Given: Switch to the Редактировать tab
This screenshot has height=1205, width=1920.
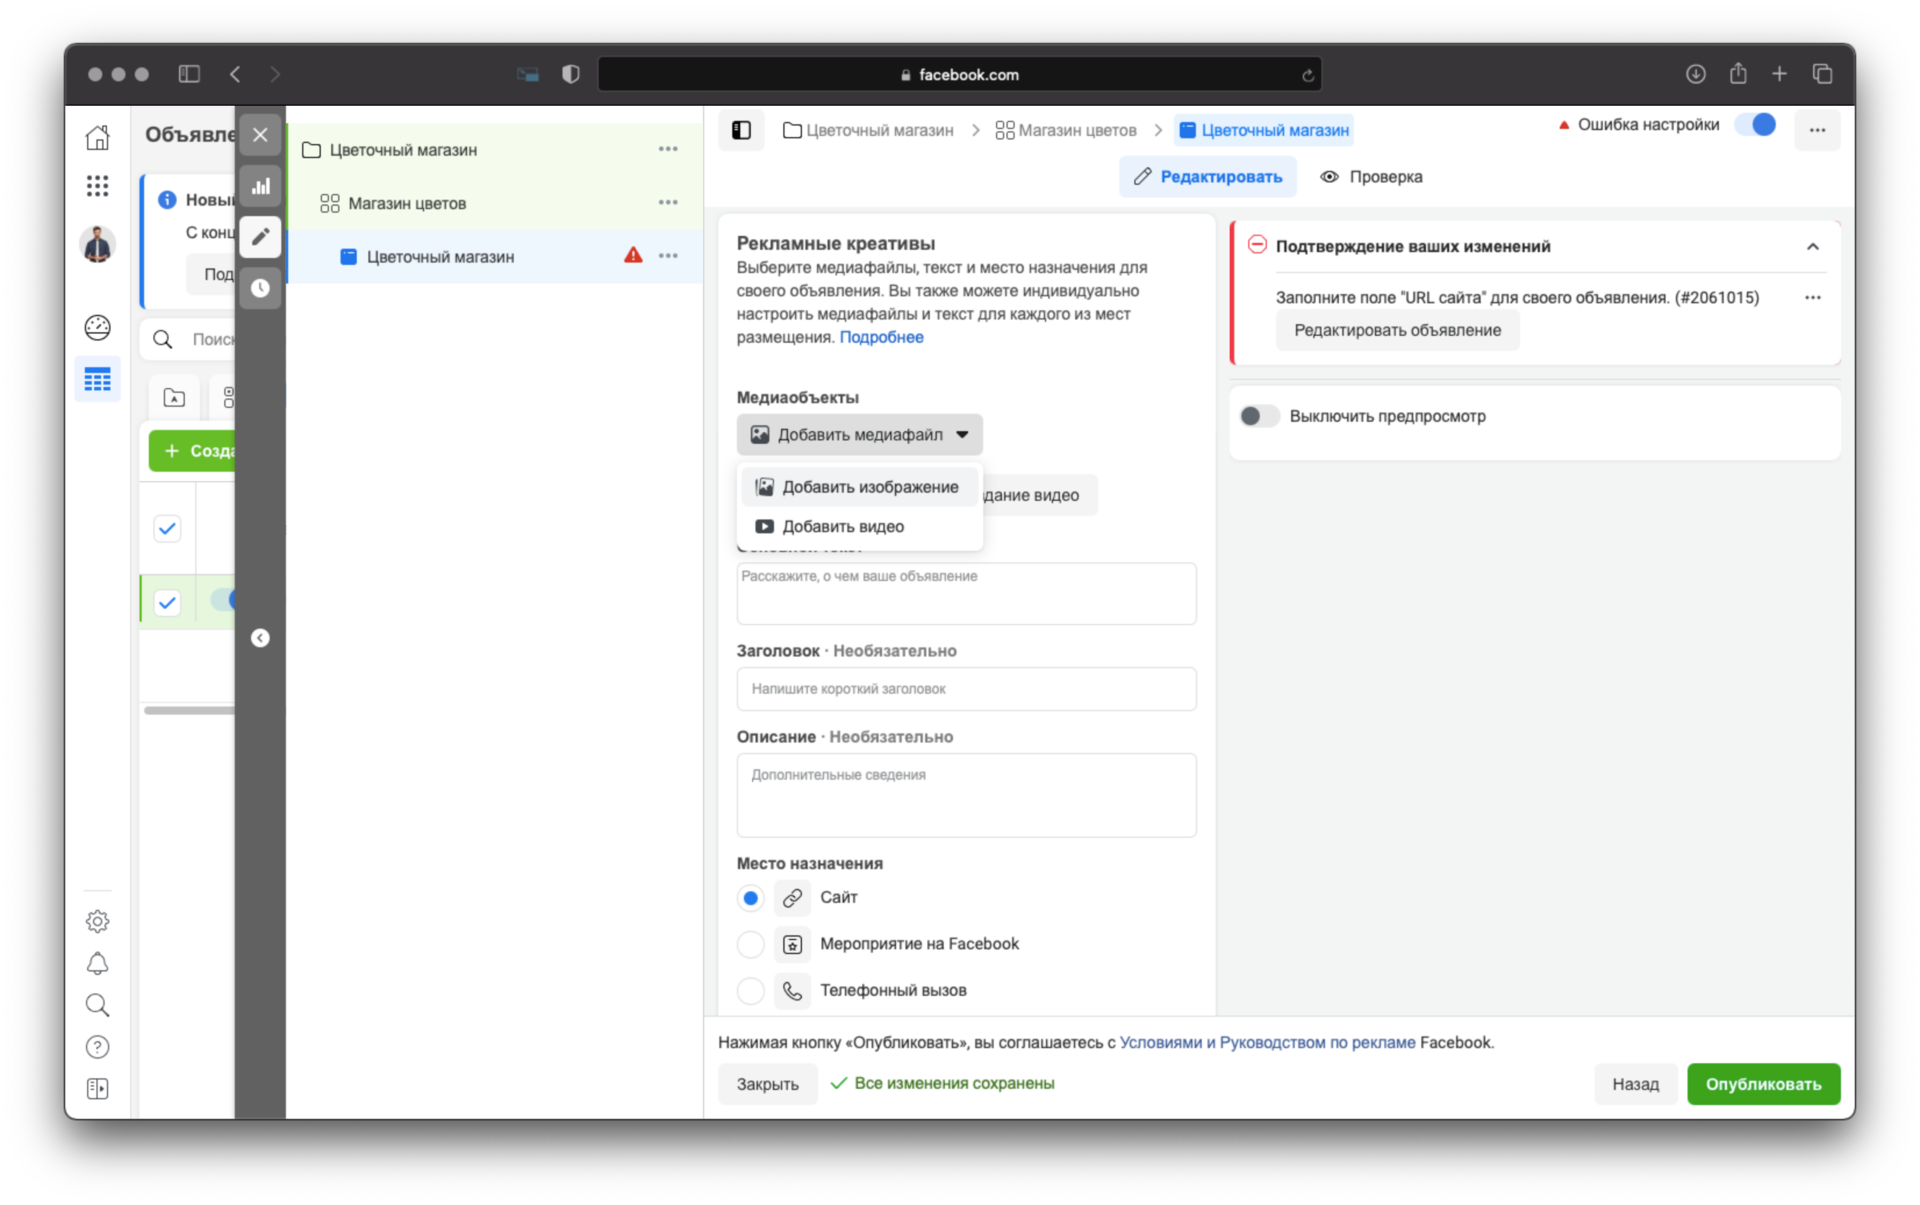Looking at the screenshot, I should click(x=1206, y=178).
